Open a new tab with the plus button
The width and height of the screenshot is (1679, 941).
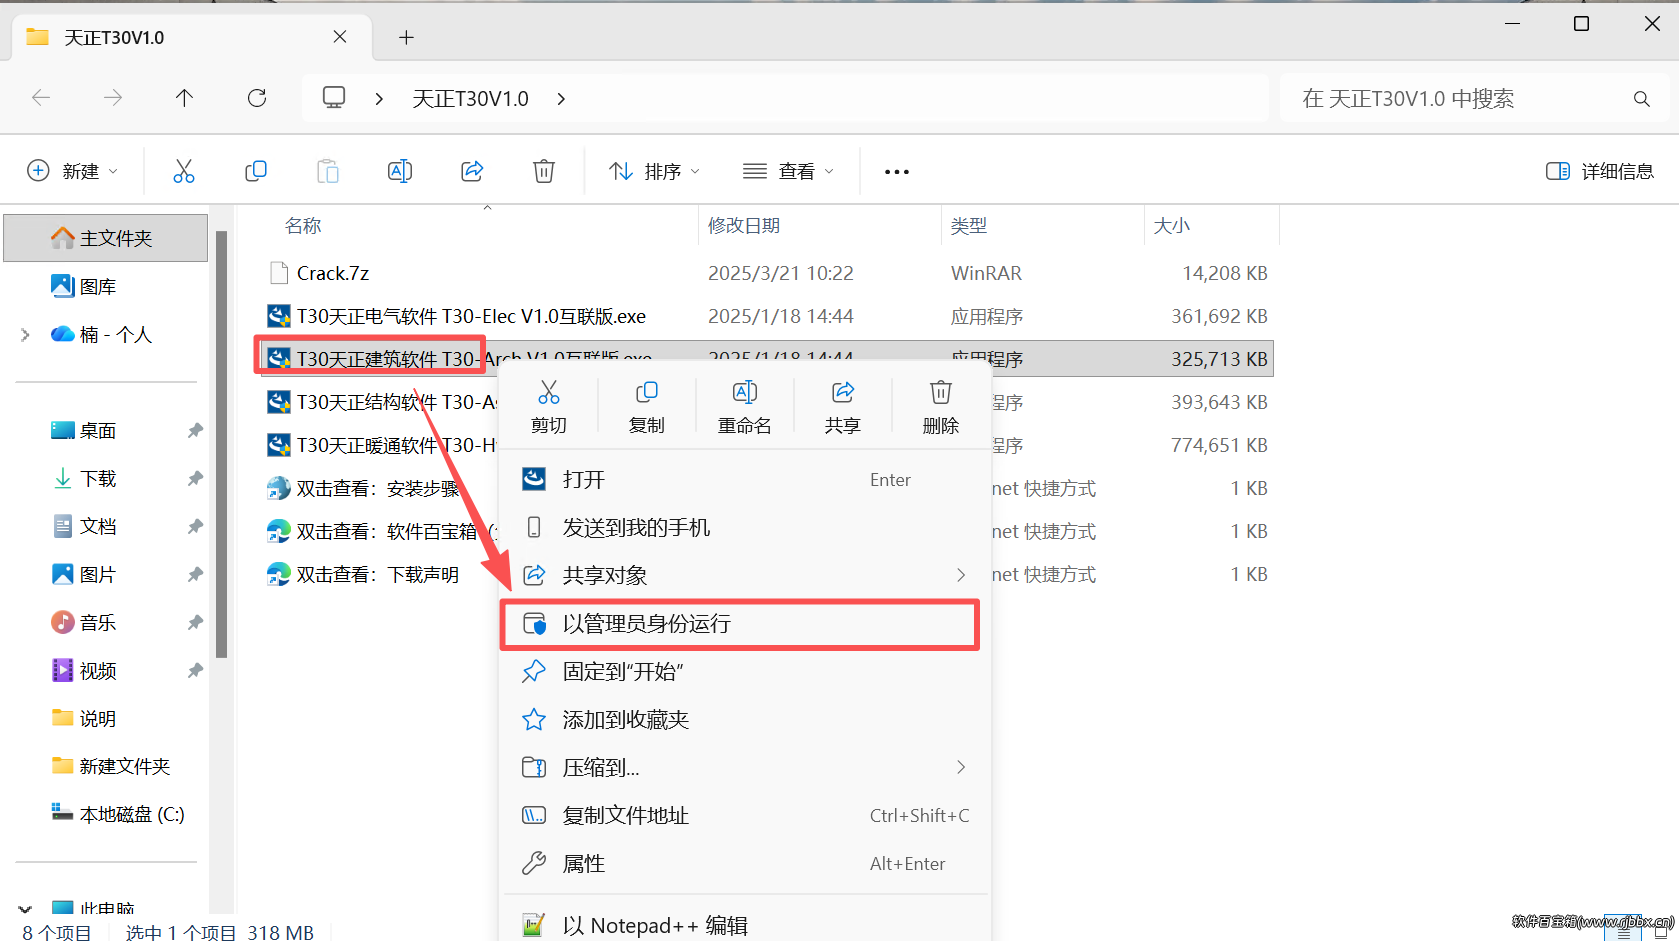[406, 38]
